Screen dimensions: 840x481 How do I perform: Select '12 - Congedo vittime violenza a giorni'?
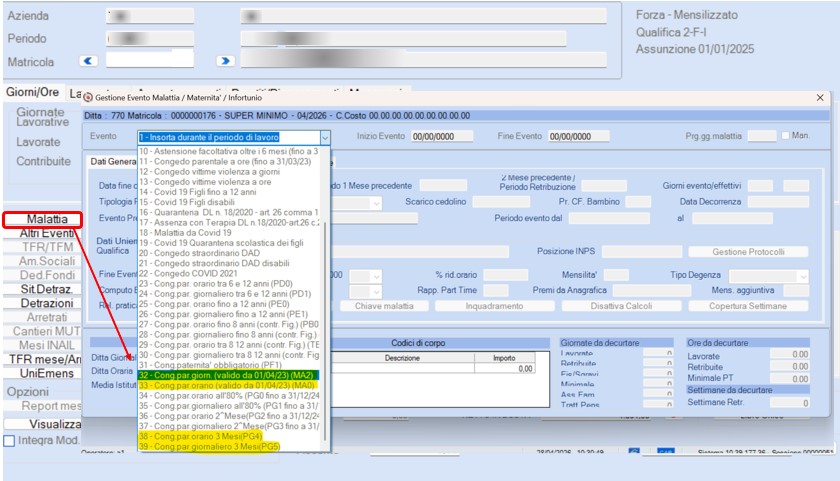[228, 171]
